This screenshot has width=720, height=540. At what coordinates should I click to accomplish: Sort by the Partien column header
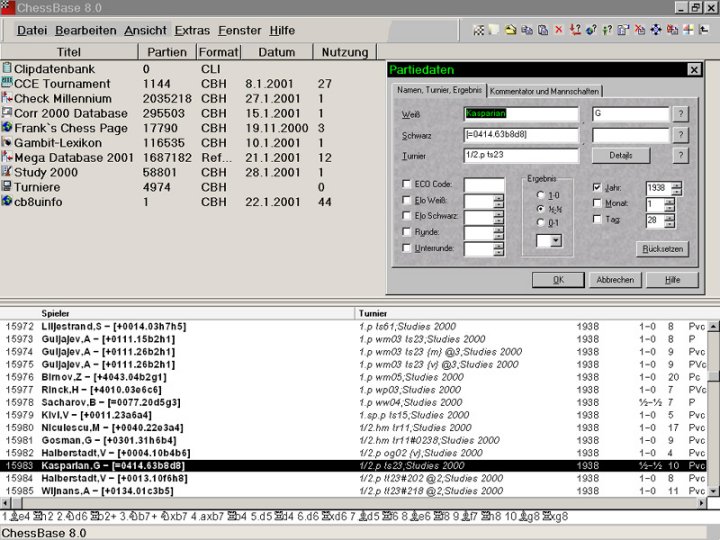click(x=167, y=52)
